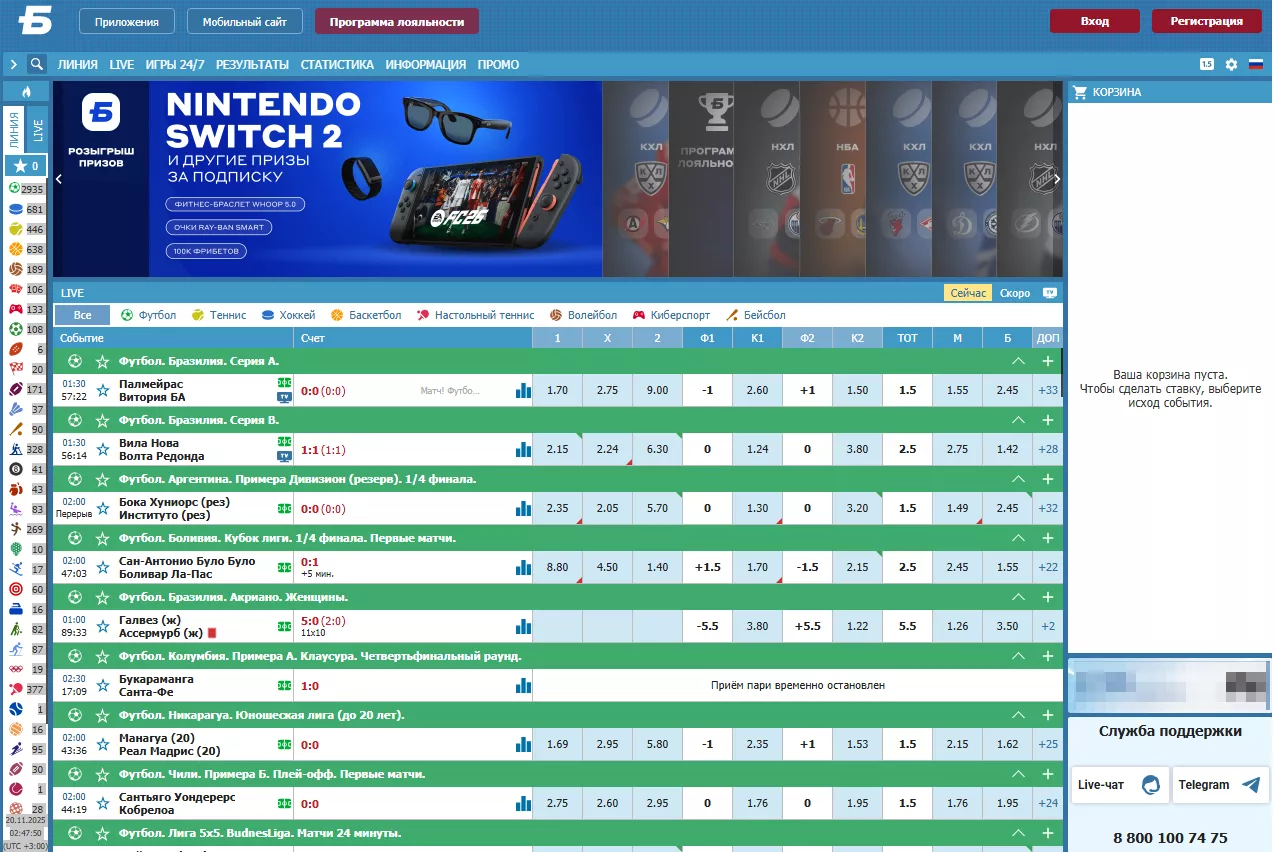Viewport: 1274px width, 852px height.
Task: Expand more bets +33 for Палмейрас match
Action: point(1047,391)
